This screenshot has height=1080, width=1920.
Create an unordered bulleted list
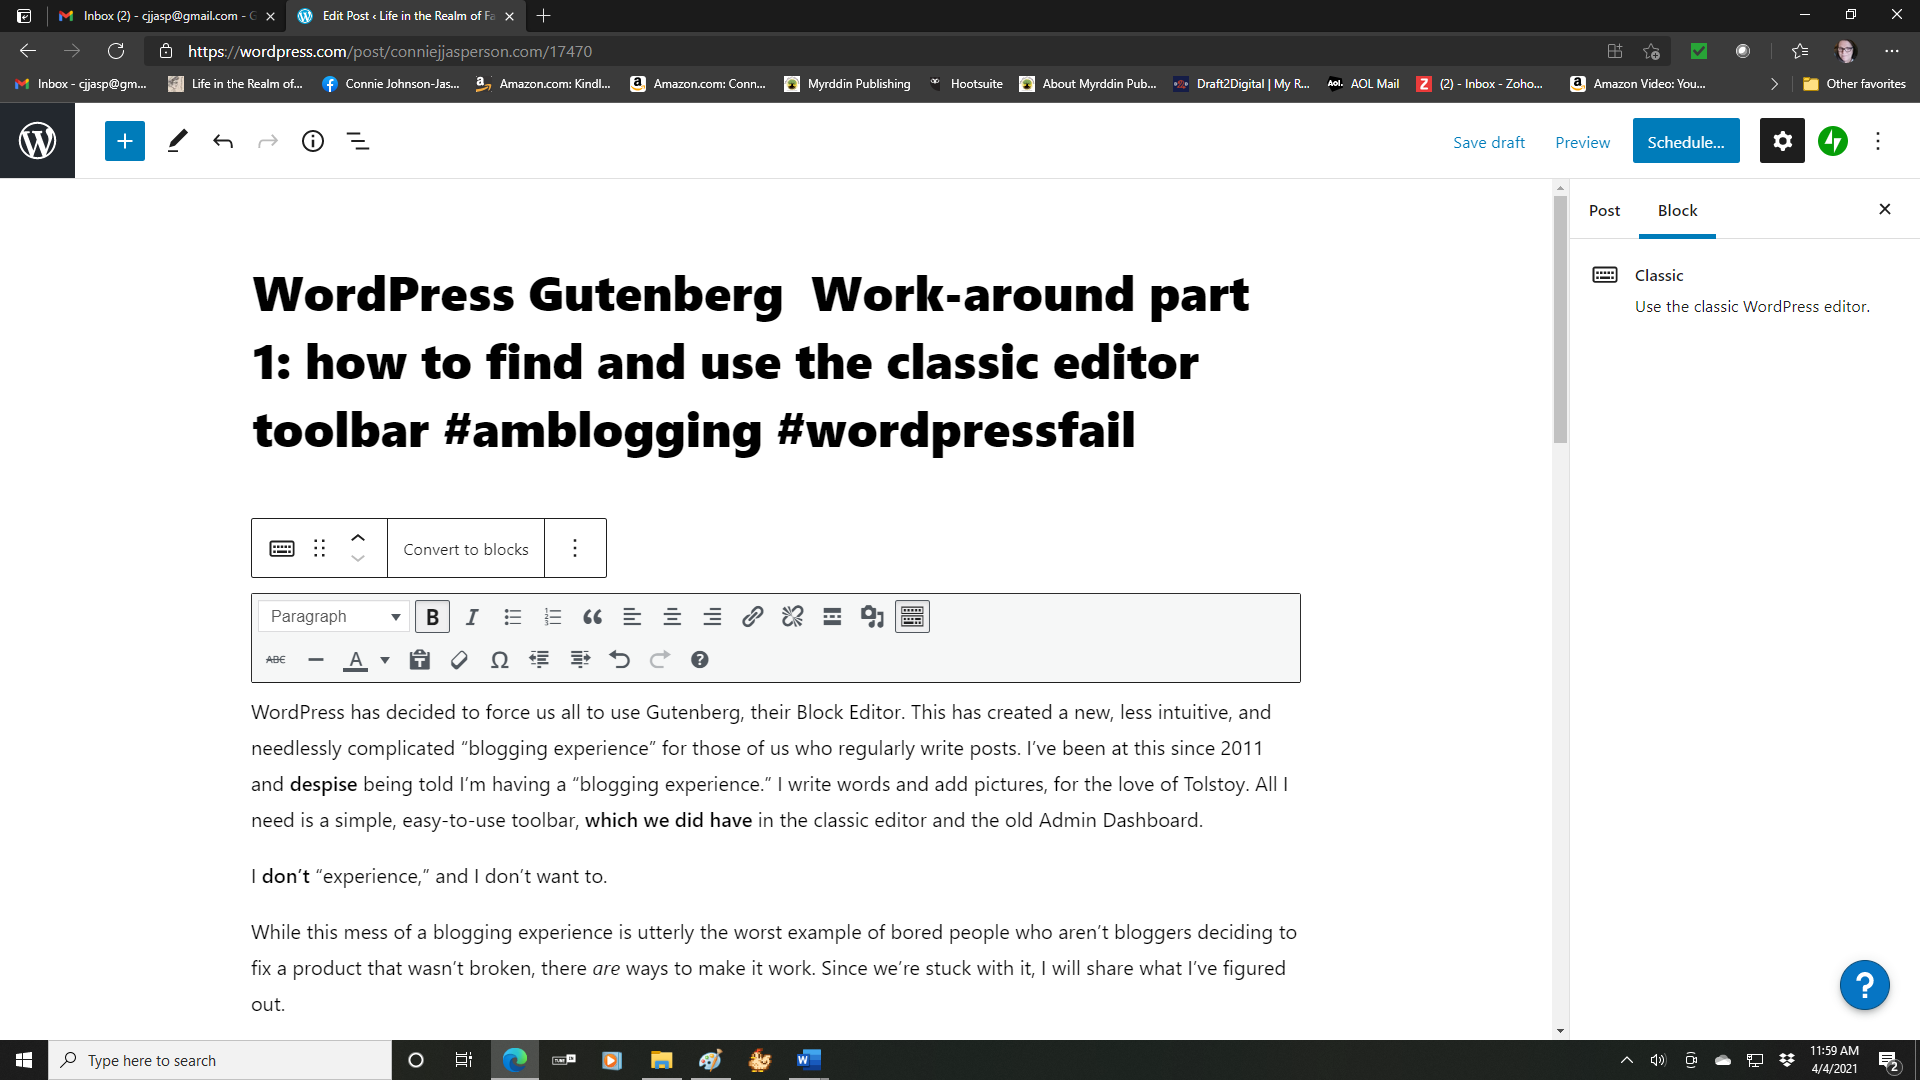[513, 616]
